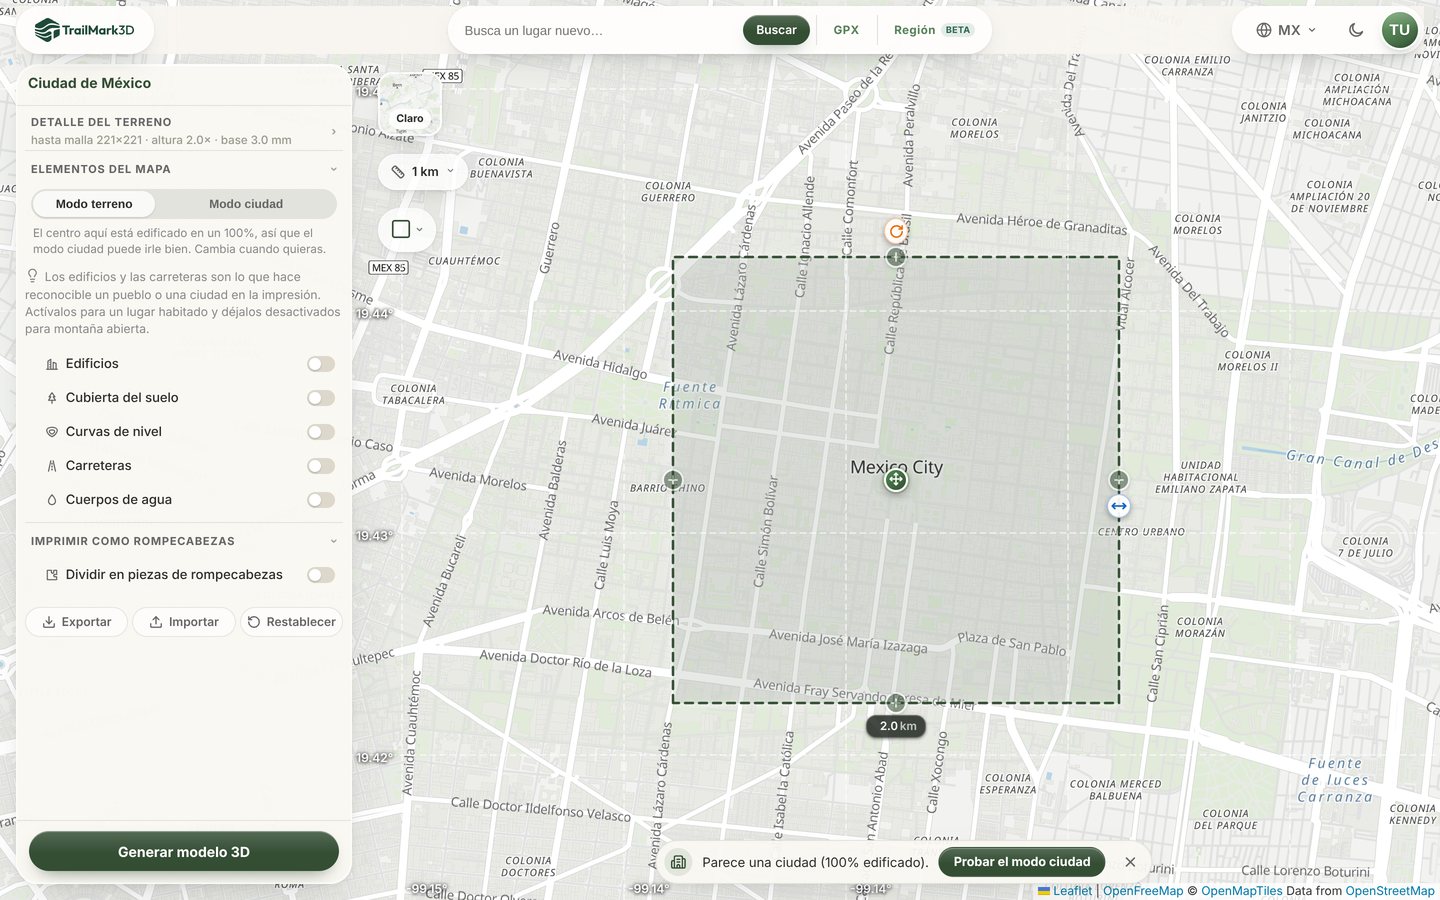Toggle dark mode moon icon
The image size is (1440, 900).
click(x=1356, y=30)
